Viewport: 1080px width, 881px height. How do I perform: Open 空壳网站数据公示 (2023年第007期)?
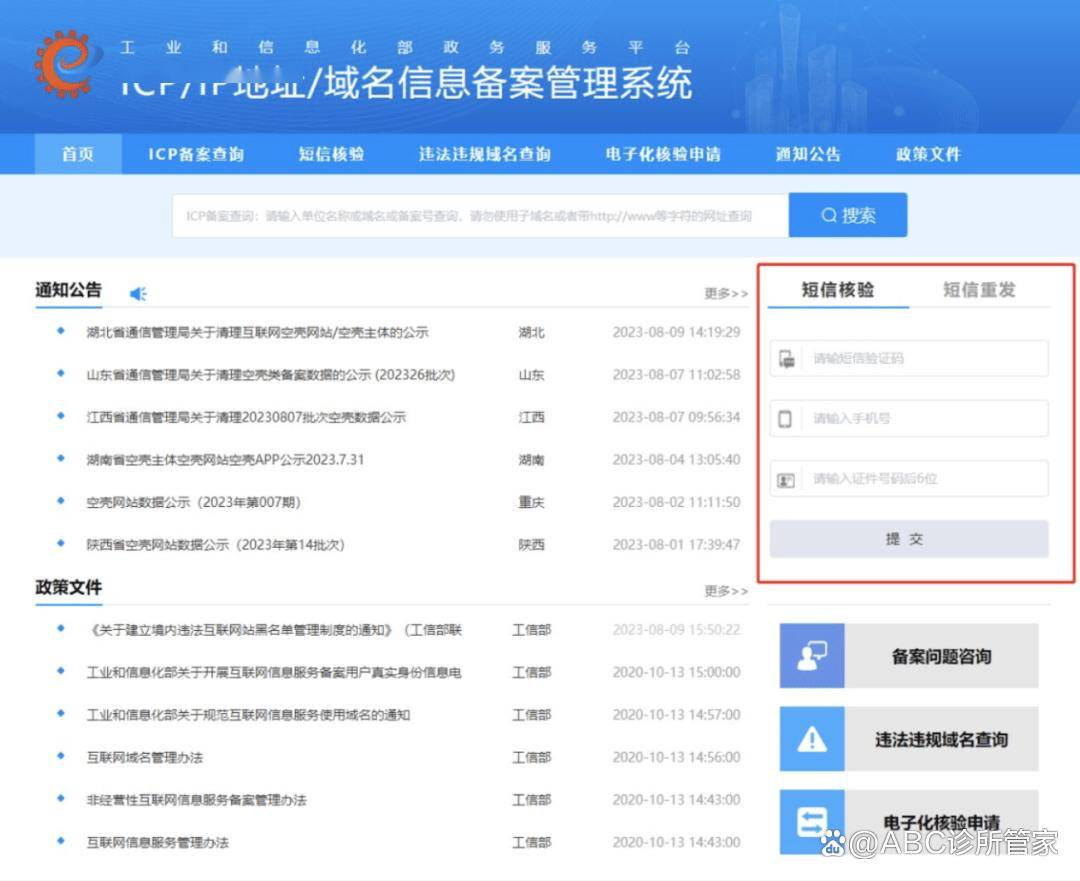pos(194,502)
